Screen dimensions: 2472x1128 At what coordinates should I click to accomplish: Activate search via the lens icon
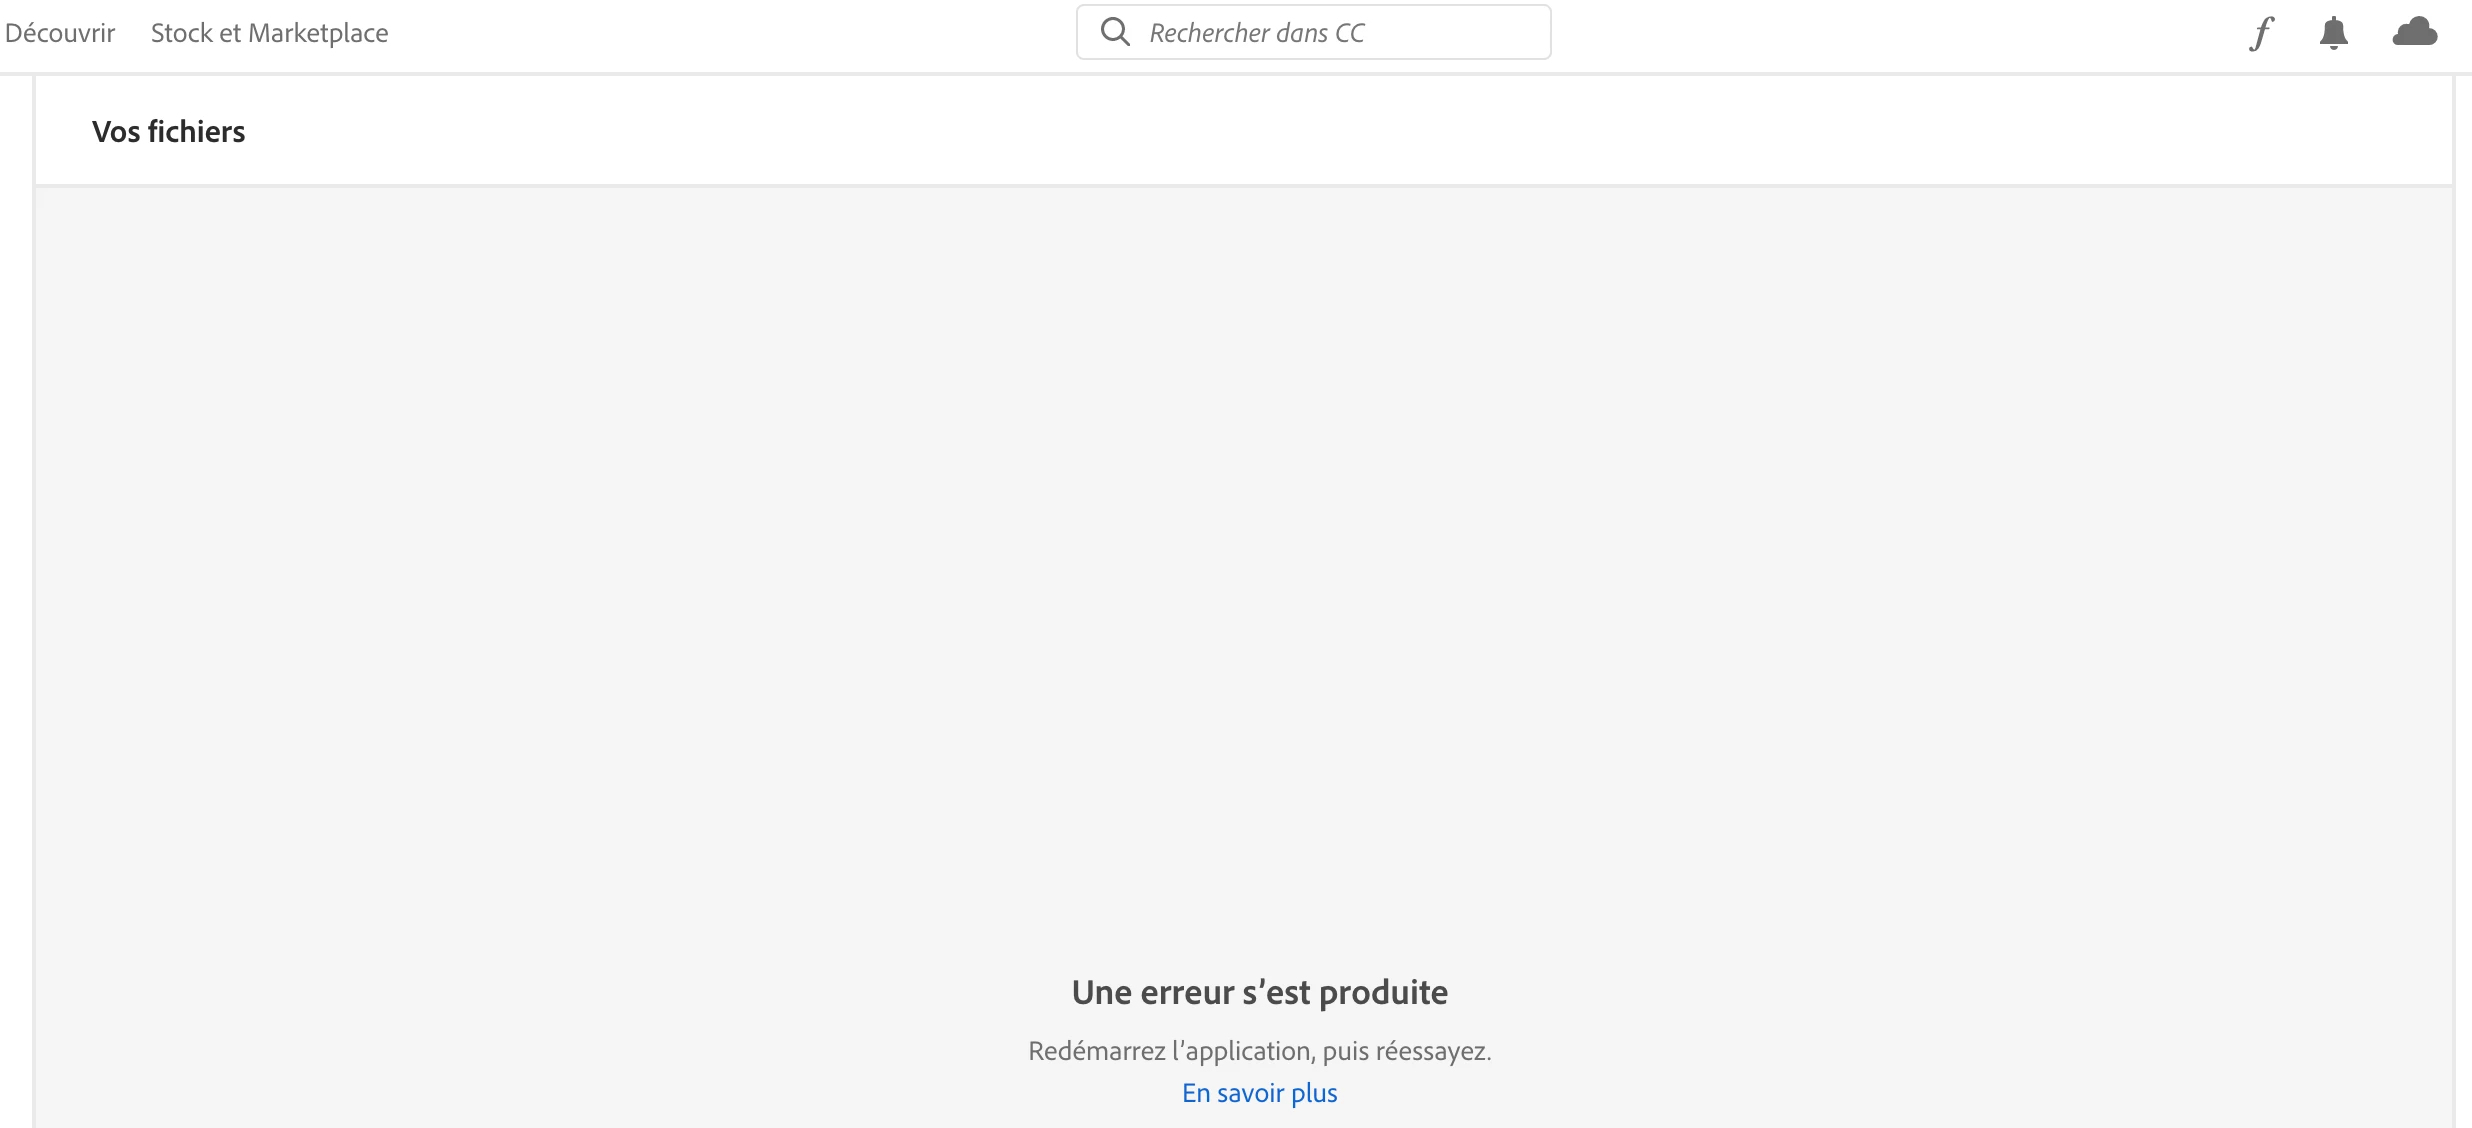pyautogui.click(x=1115, y=32)
